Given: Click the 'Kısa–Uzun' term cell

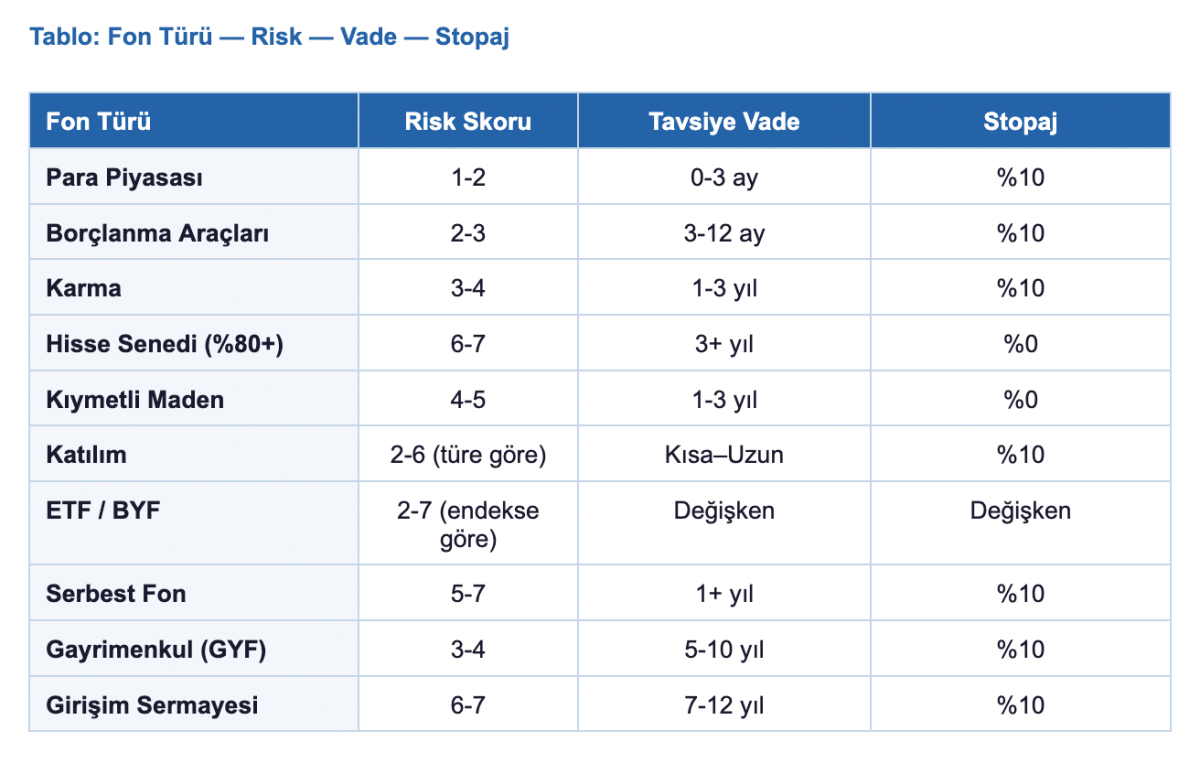Looking at the screenshot, I should coord(723,455).
